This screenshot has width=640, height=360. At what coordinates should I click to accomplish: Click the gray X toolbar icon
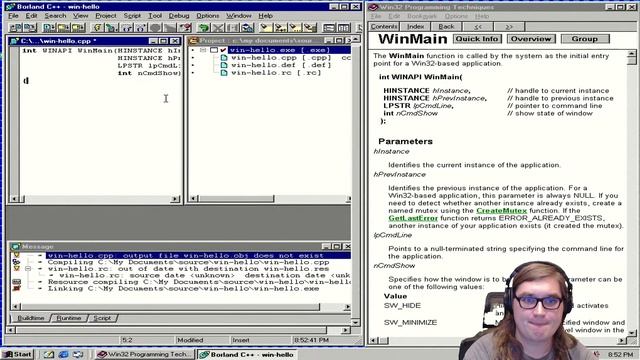tap(218, 28)
